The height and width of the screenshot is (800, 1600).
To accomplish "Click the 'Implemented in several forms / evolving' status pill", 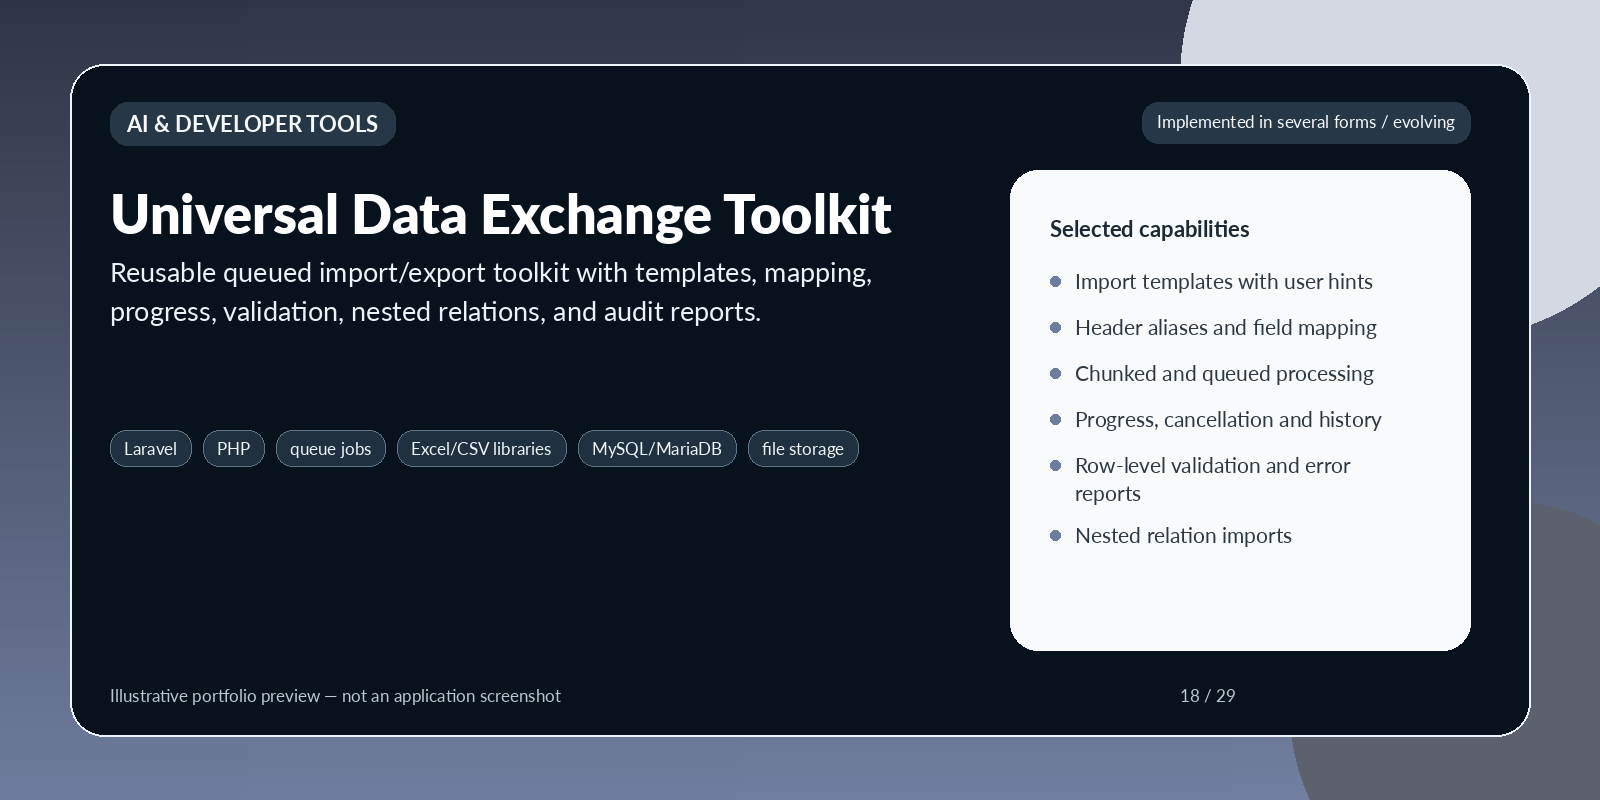I will [x=1306, y=122].
